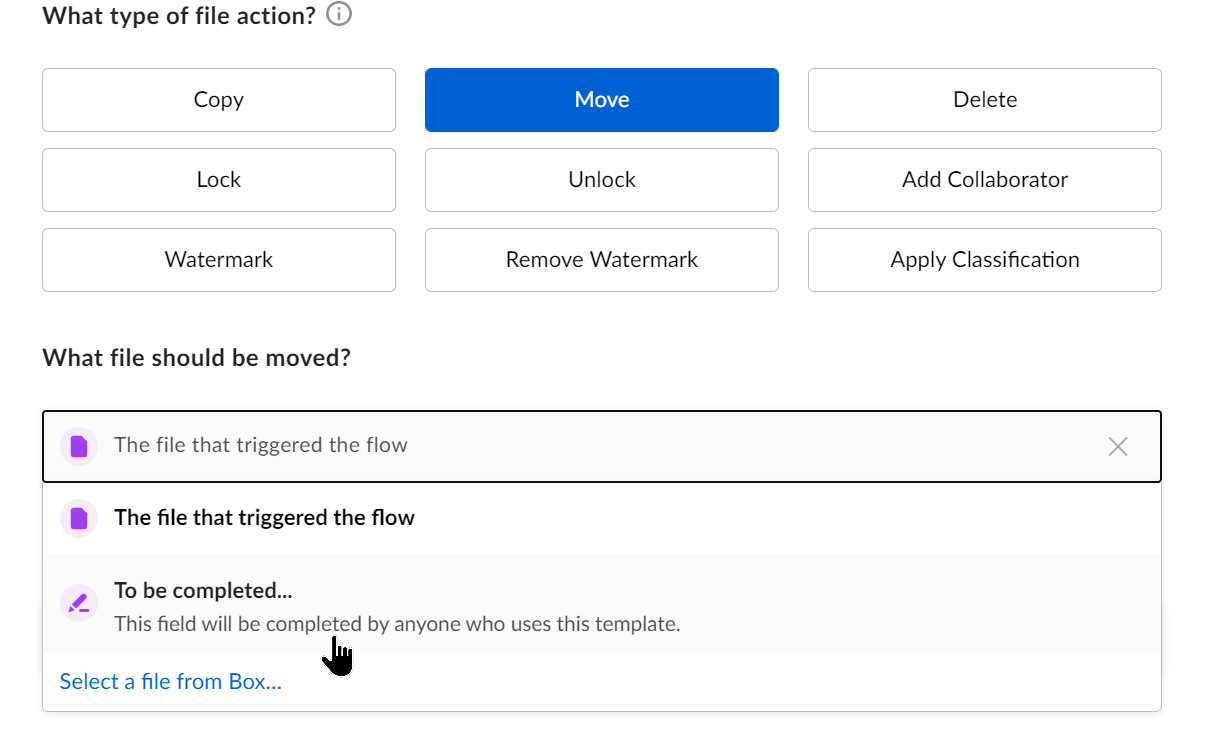Select the 'To be completed...' option
This screenshot has width=1206, height=737.
pyautogui.click(x=203, y=591)
